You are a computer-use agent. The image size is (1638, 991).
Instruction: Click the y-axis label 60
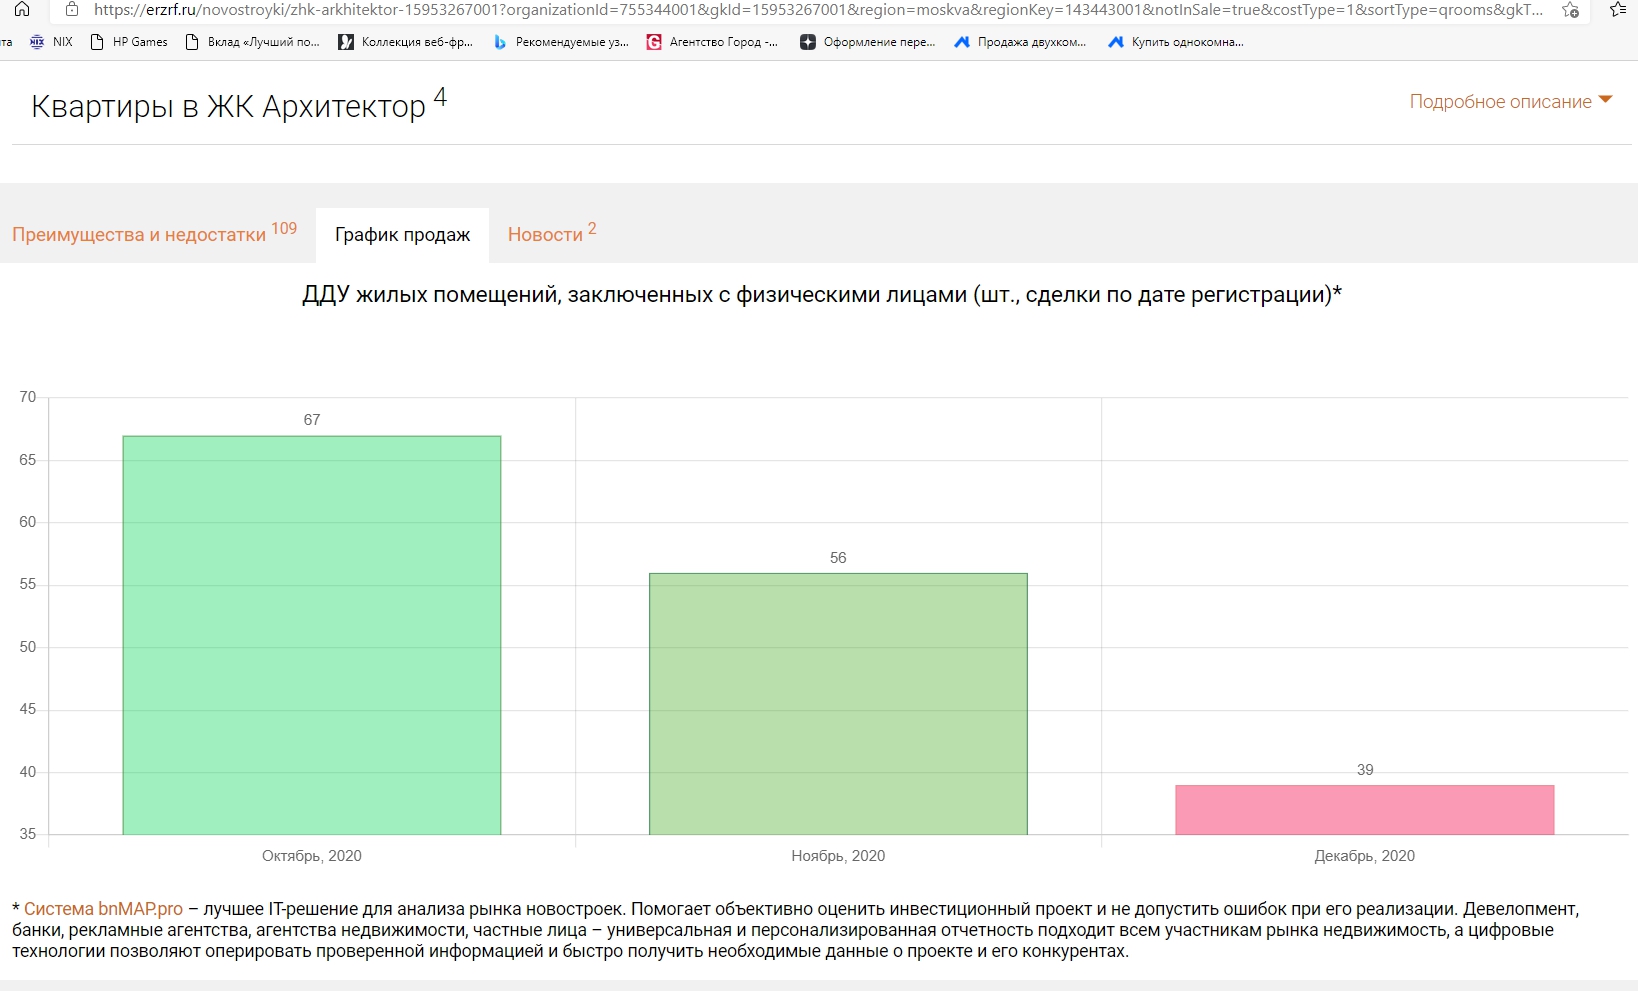(x=28, y=522)
